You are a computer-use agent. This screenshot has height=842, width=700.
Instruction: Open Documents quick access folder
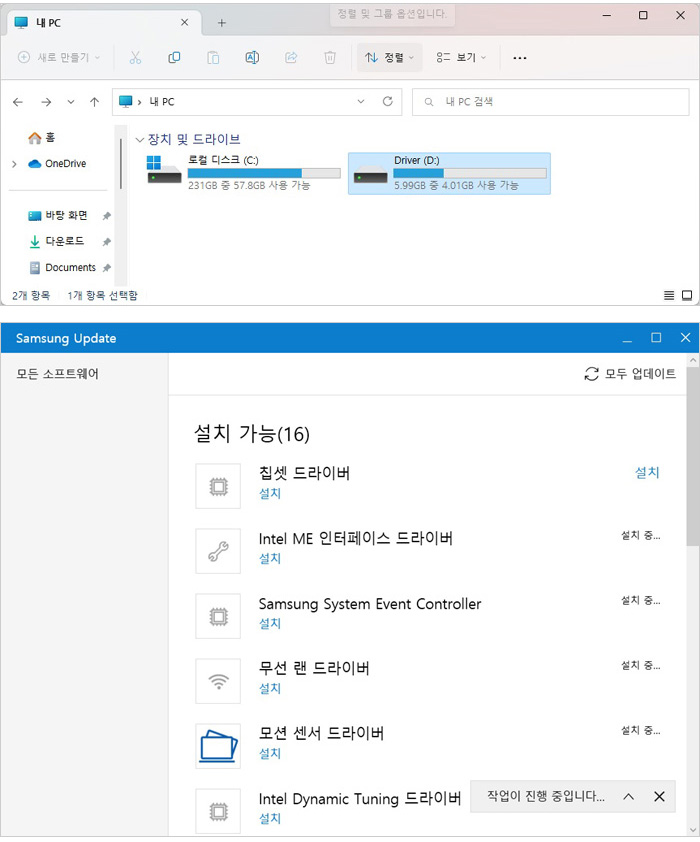(x=62, y=267)
